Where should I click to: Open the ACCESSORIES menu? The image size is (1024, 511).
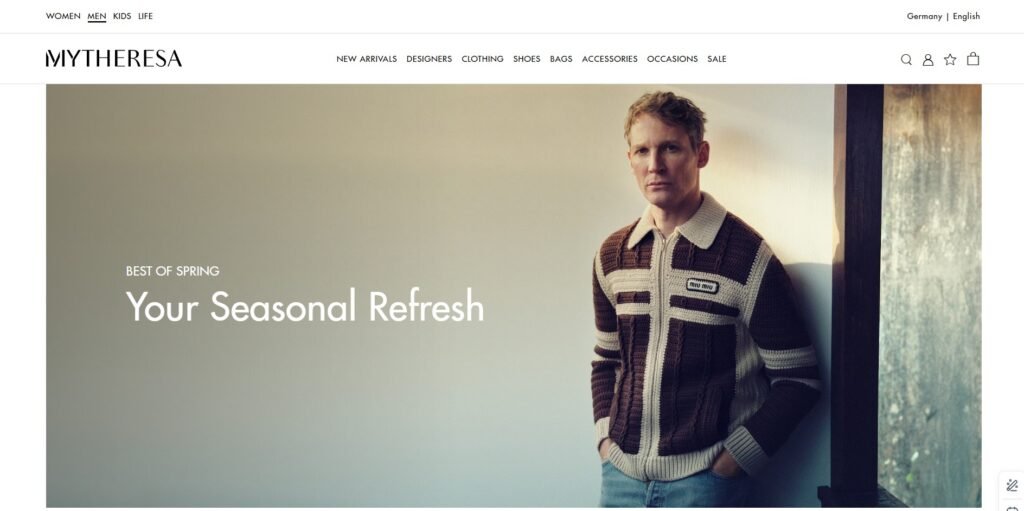609,59
